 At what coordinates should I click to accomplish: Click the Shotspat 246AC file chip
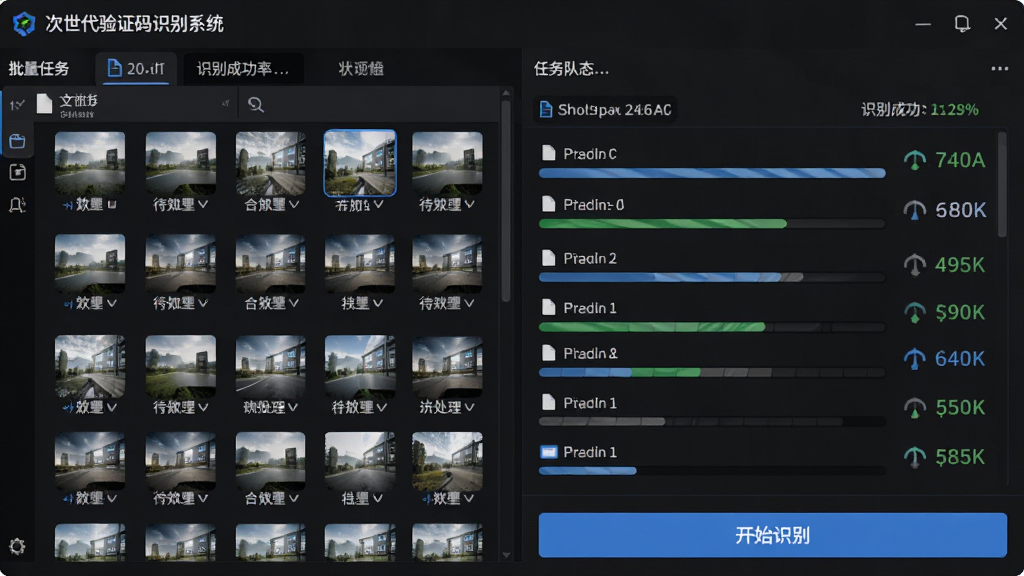(605, 109)
